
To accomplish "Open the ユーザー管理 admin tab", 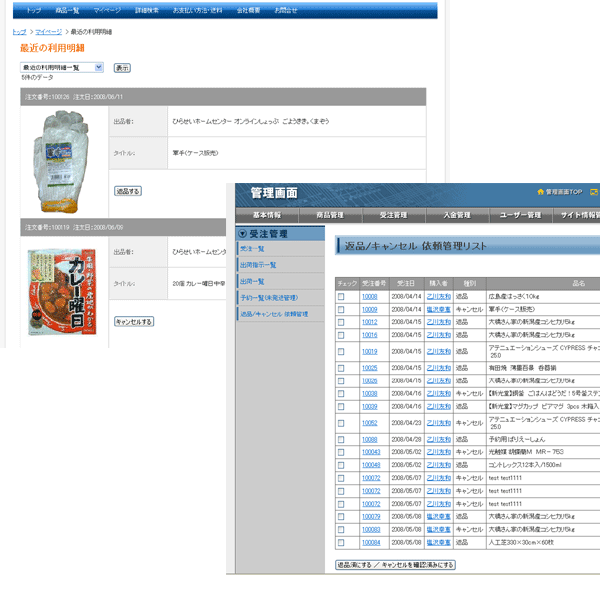I will click(x=520, y=215).
